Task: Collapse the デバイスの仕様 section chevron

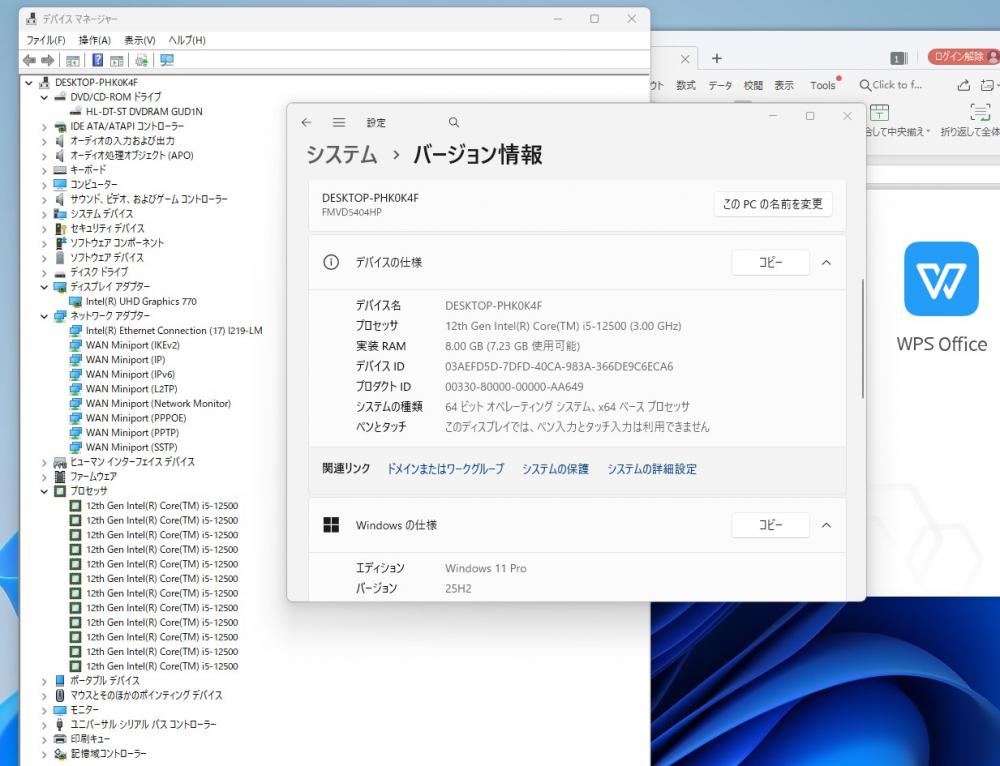Action: coord(827,263)
